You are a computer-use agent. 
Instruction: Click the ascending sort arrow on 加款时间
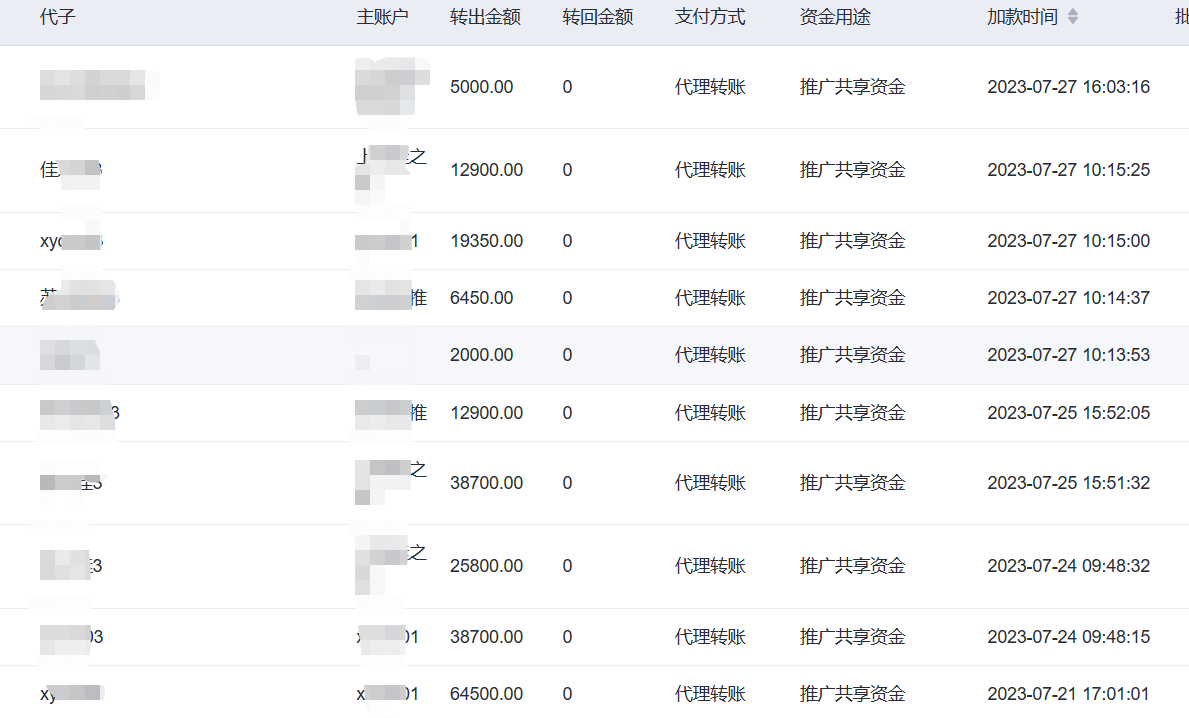(x=1071, y=13)
